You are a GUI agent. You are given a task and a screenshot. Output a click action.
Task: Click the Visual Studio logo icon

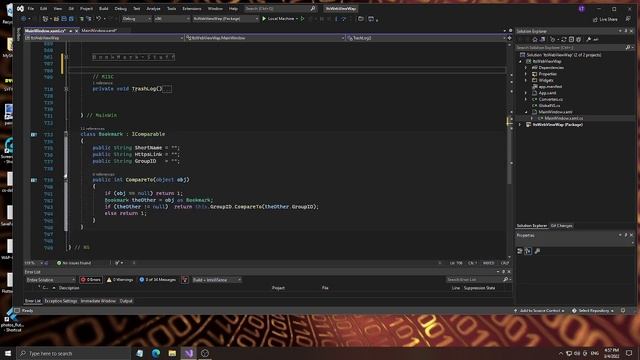pyautogui.click(x=20, y=9)
